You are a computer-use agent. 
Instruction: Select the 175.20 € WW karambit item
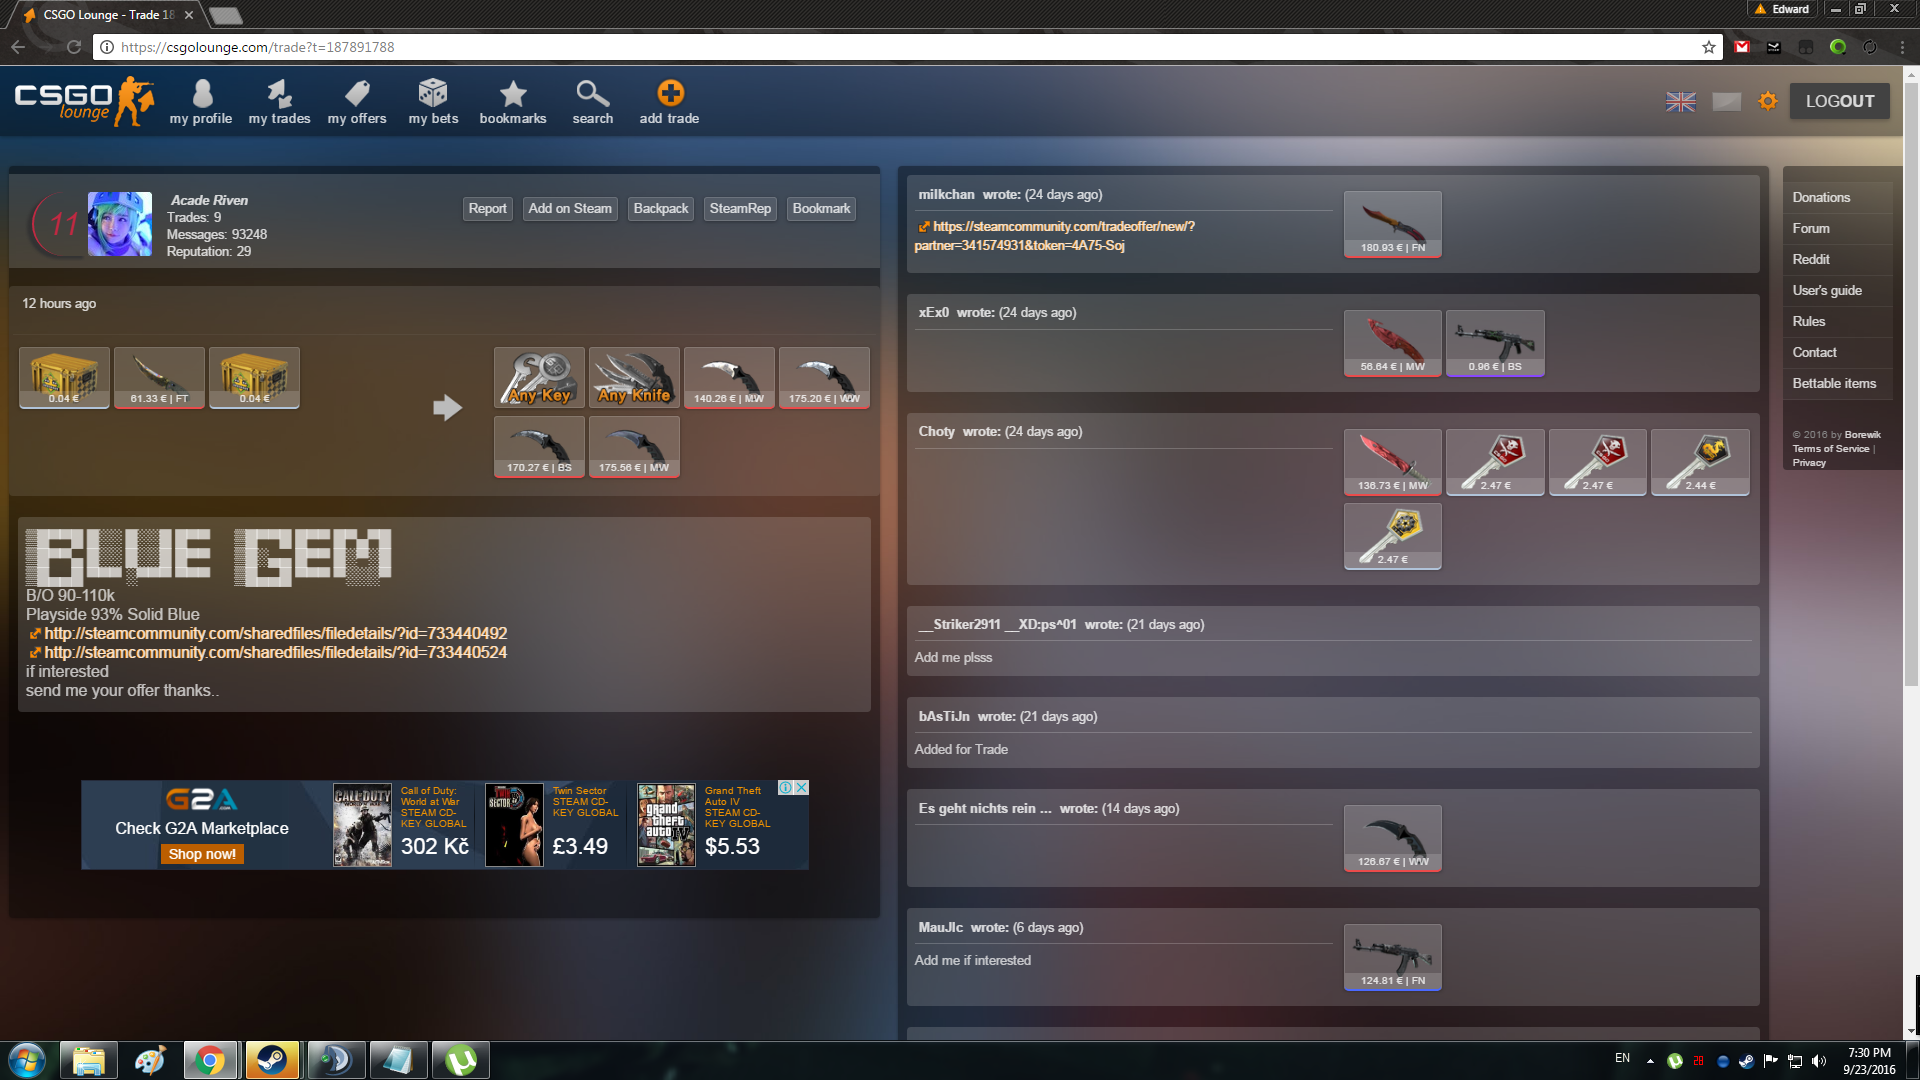pos(824,377)
